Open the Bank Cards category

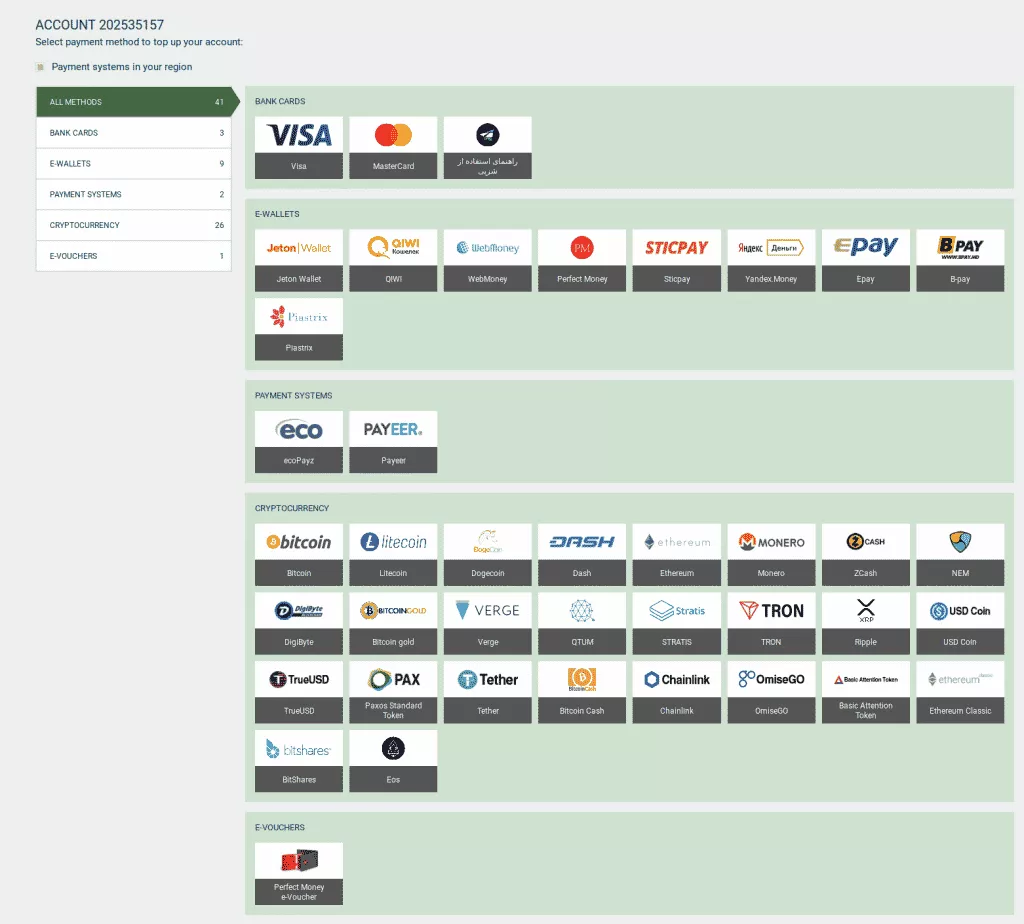pyautogui.click(x=134, y=133)
